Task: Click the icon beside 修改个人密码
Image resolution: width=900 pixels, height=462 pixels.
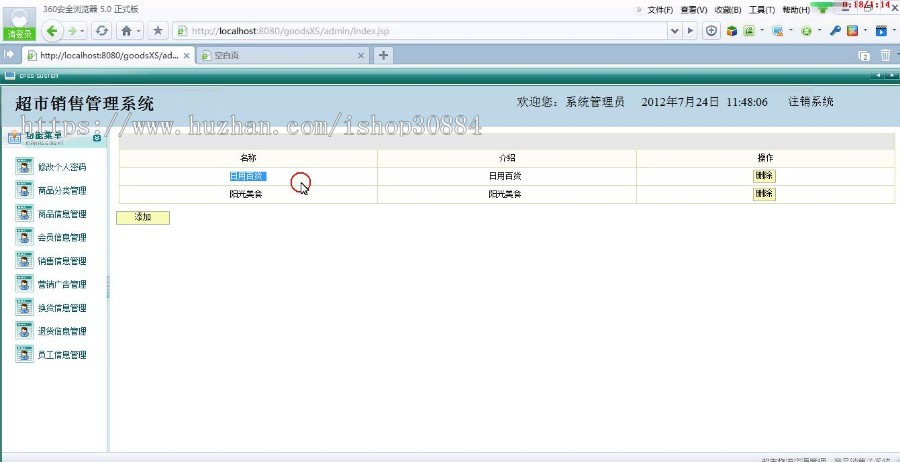Action: click(24, 167)
